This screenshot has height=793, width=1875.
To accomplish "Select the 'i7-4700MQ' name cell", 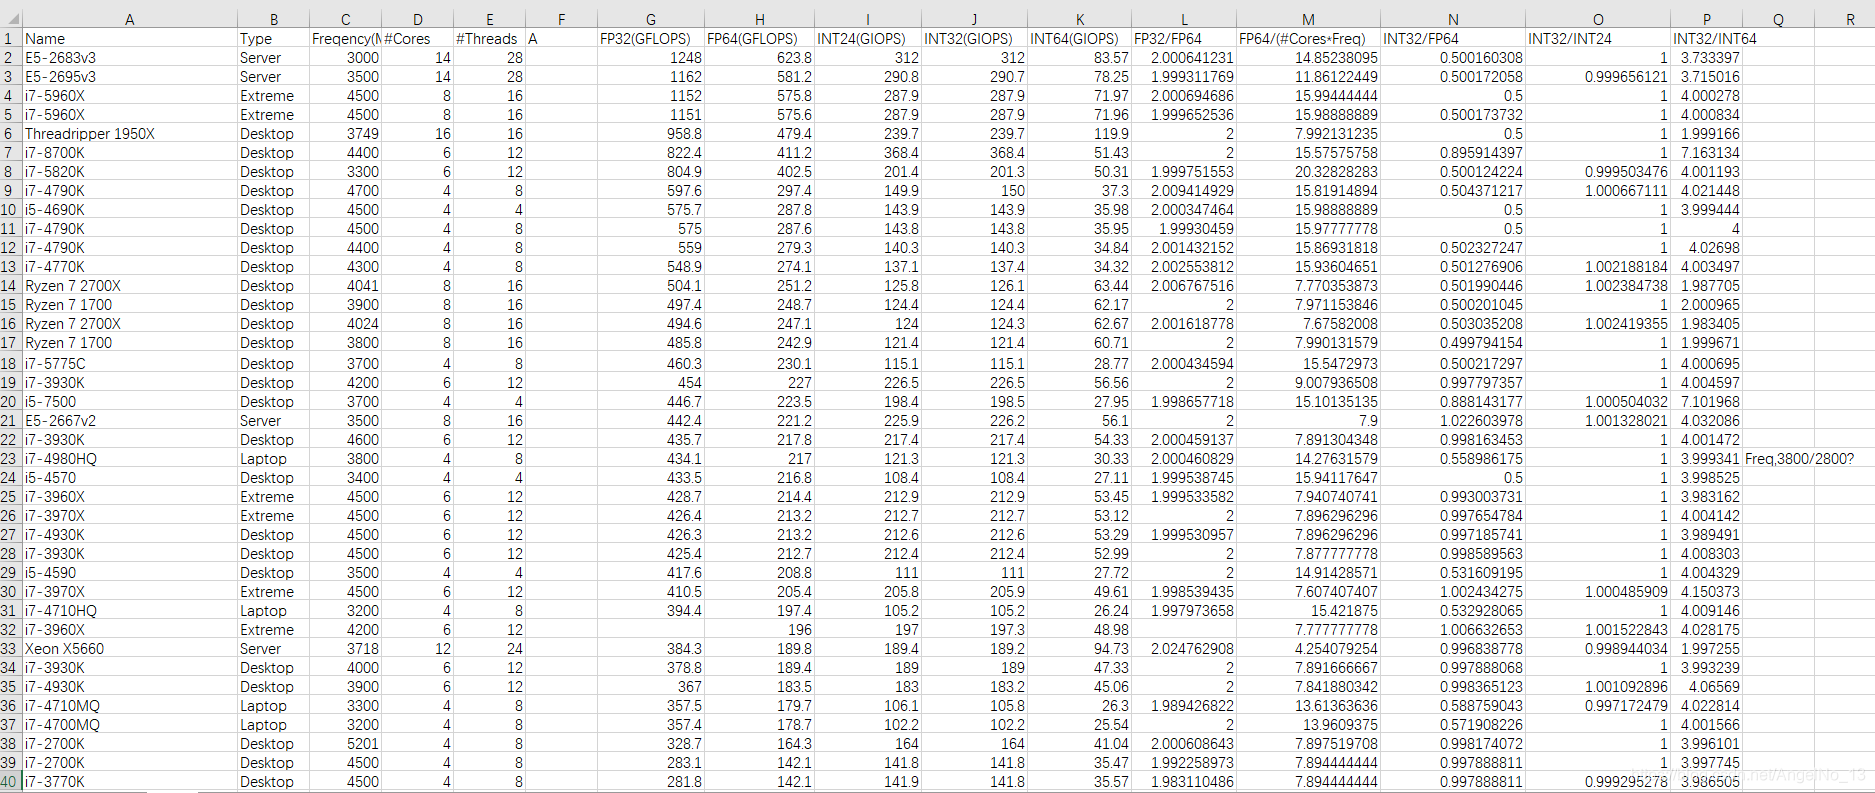I will click(x=130, y=725).
